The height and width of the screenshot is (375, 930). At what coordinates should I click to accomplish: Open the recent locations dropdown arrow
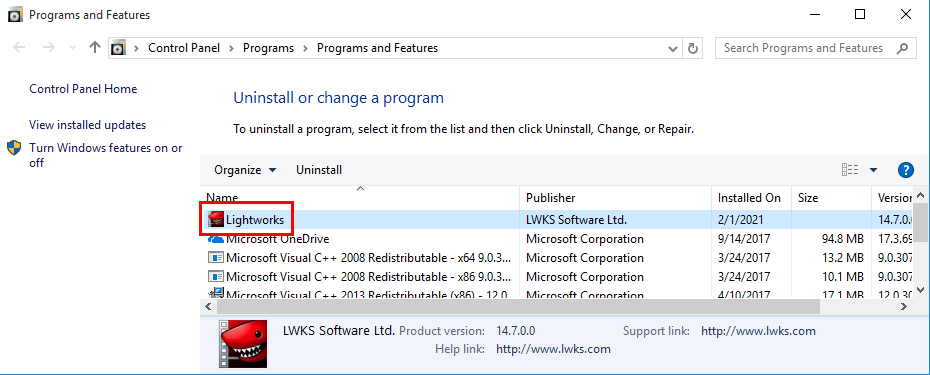point(72,48)
